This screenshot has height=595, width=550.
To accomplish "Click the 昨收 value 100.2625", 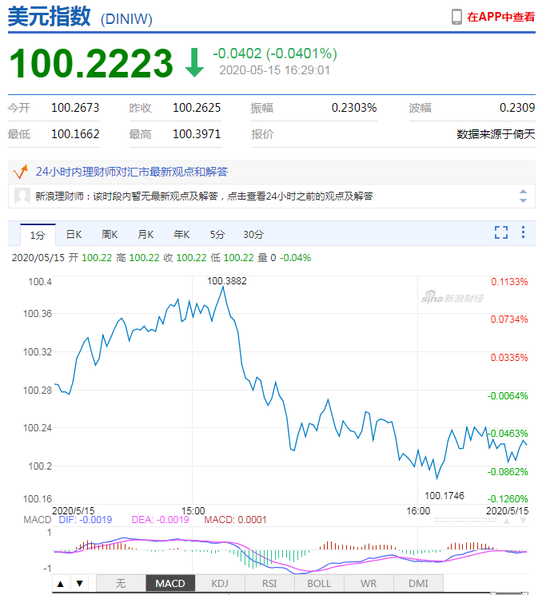I will [197, 108].
